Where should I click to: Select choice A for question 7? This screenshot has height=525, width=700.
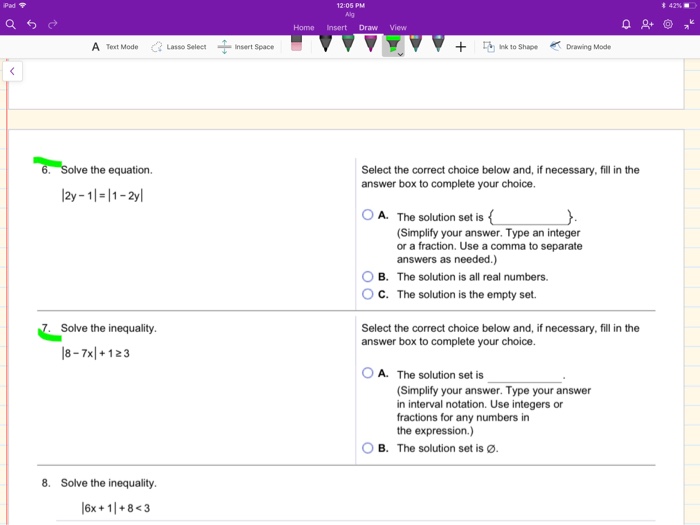(x=367, y=373)
